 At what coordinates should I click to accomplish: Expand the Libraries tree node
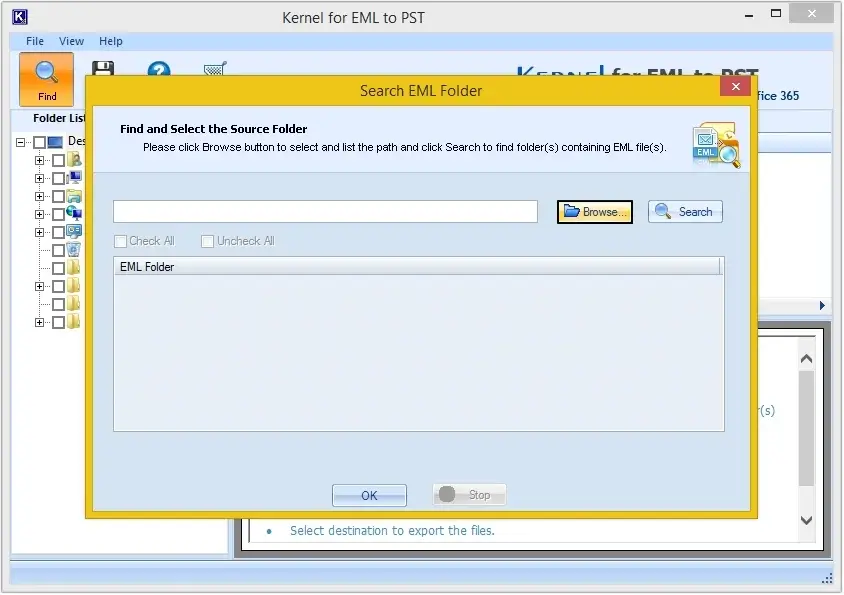(x=39, y=197)
